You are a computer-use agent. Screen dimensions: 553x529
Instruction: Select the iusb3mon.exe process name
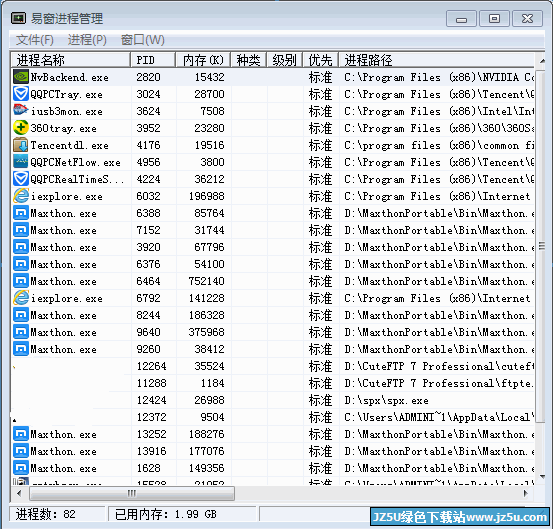click(x=66, y=111)
